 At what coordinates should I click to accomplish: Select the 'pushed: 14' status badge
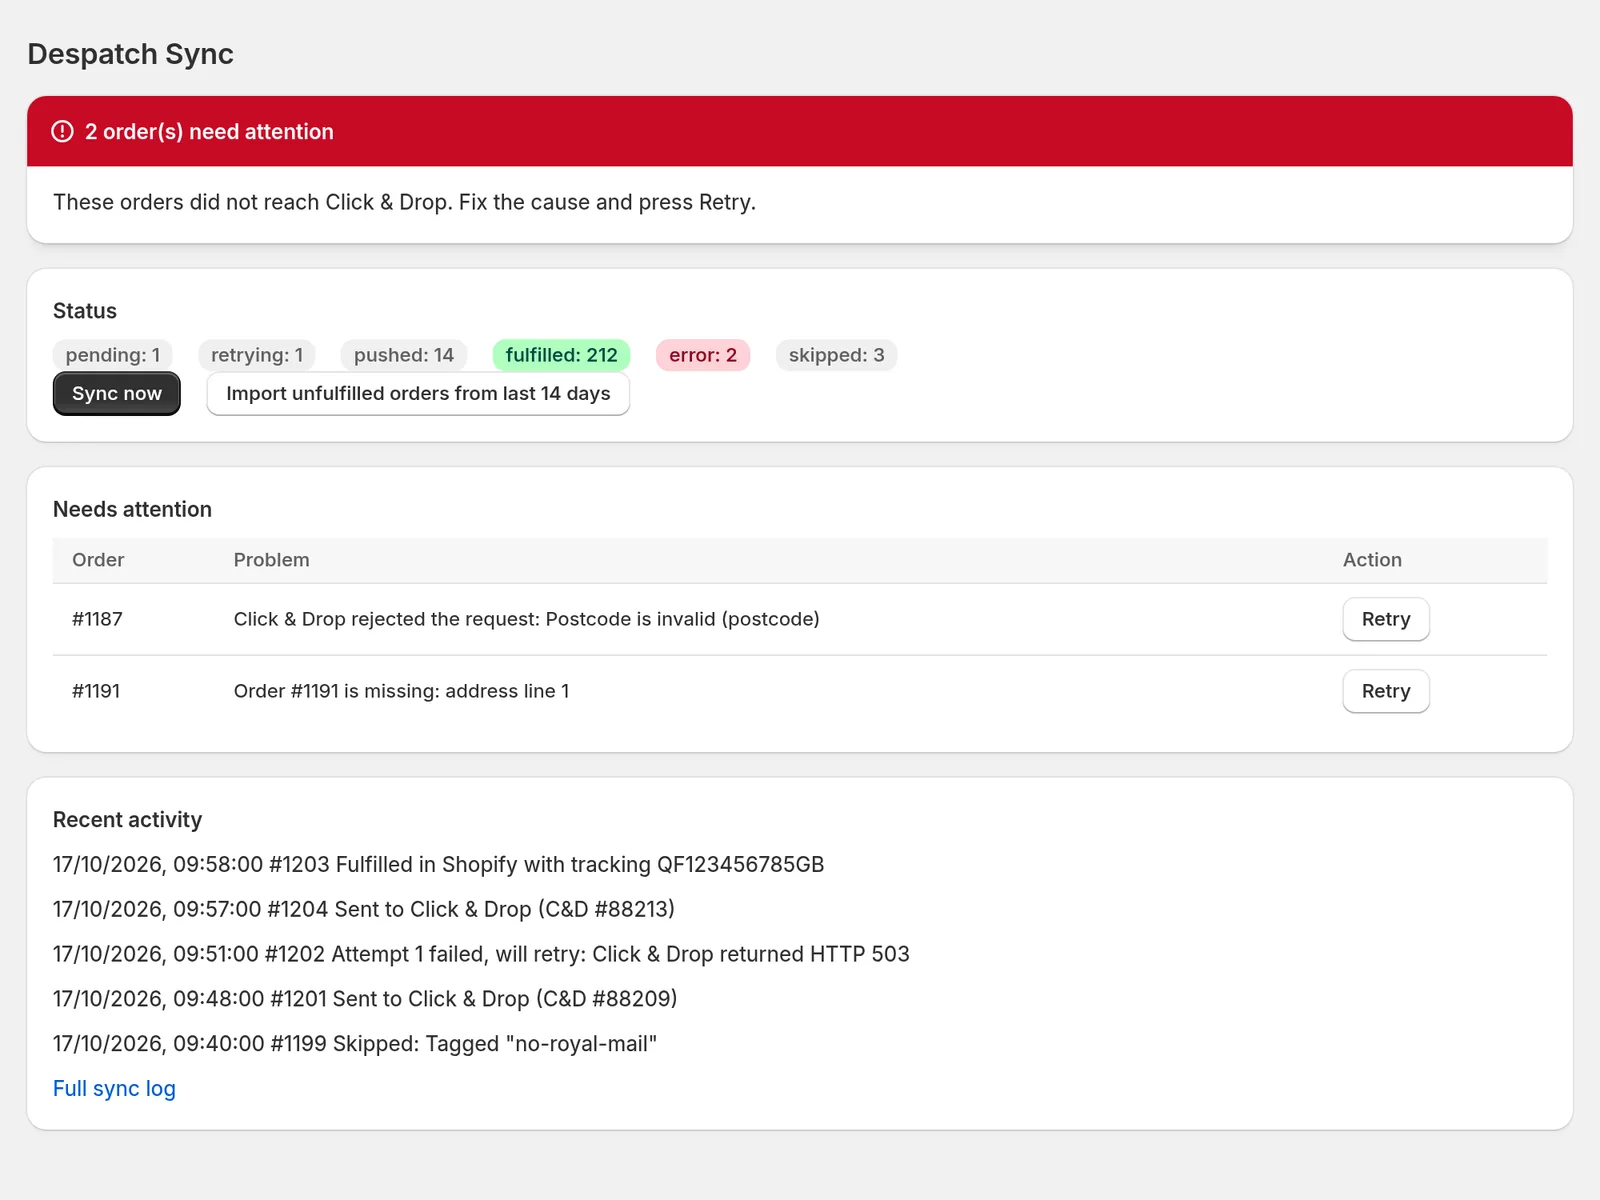click(404, 355)
